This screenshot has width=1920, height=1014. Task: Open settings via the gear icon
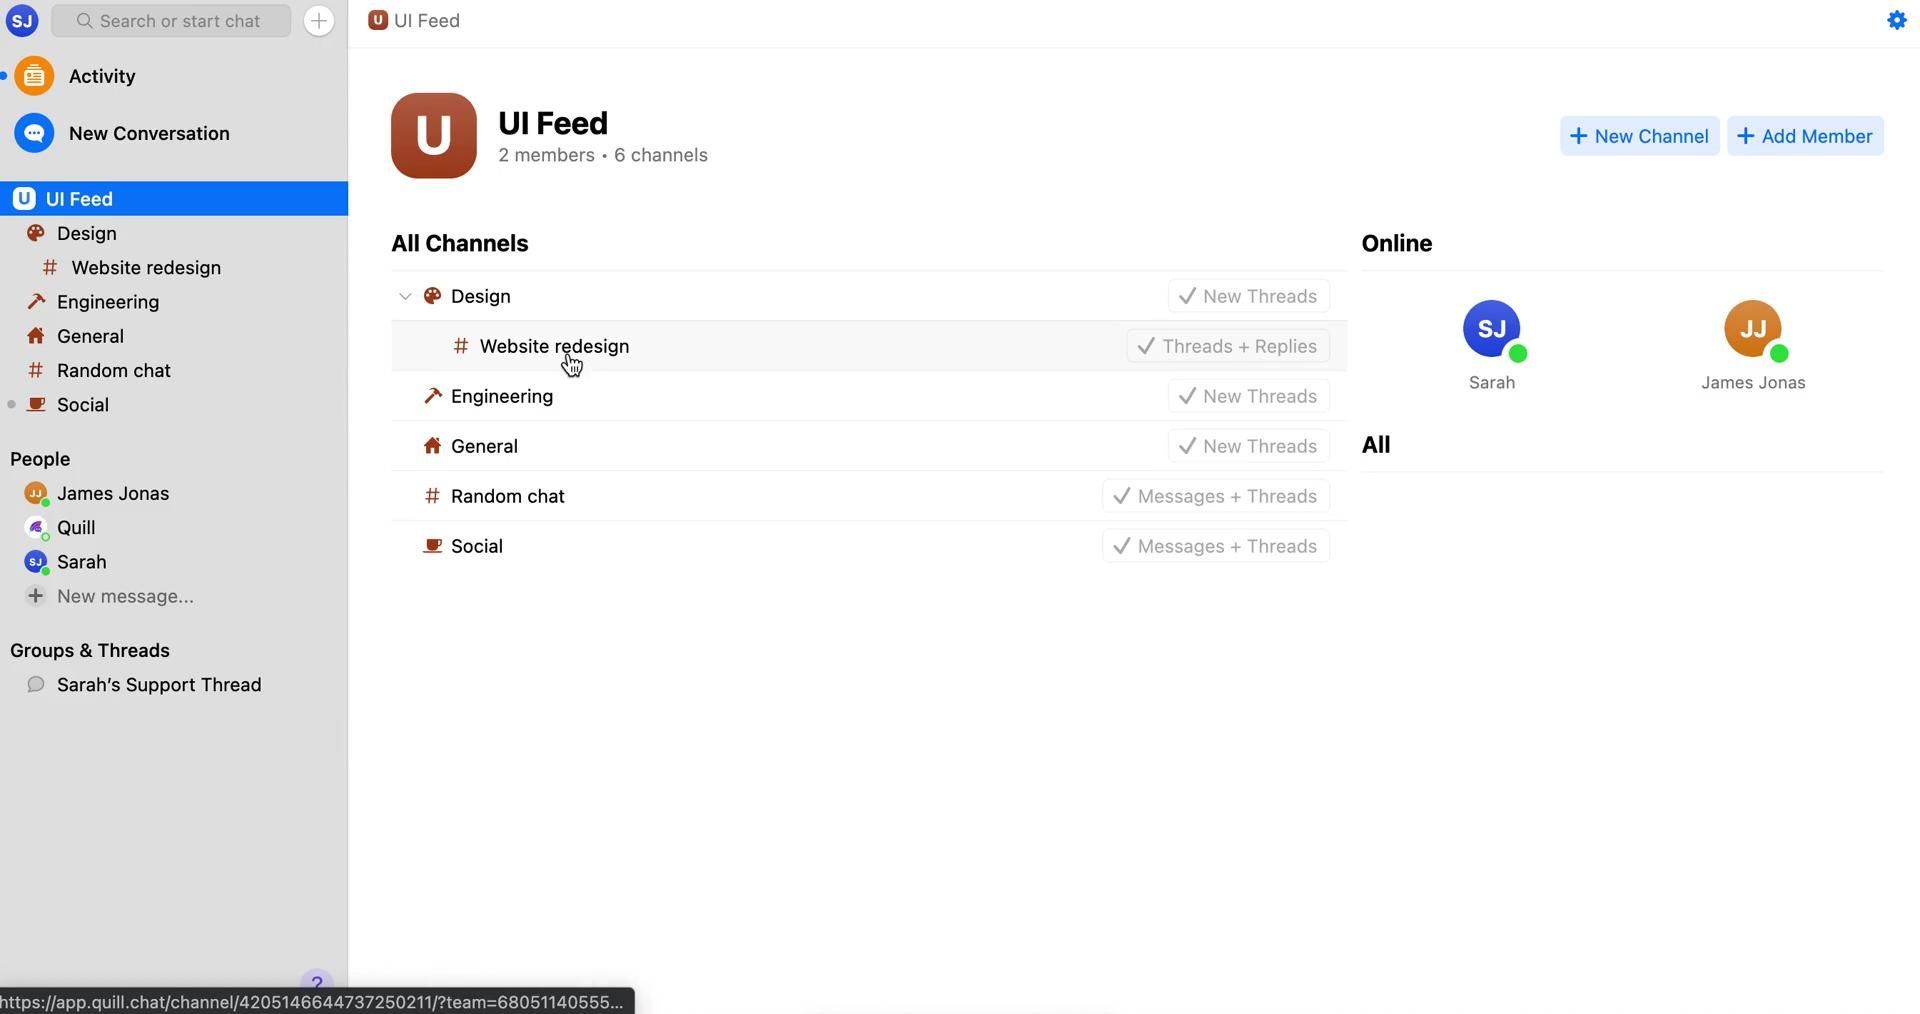pos(1896,20)
